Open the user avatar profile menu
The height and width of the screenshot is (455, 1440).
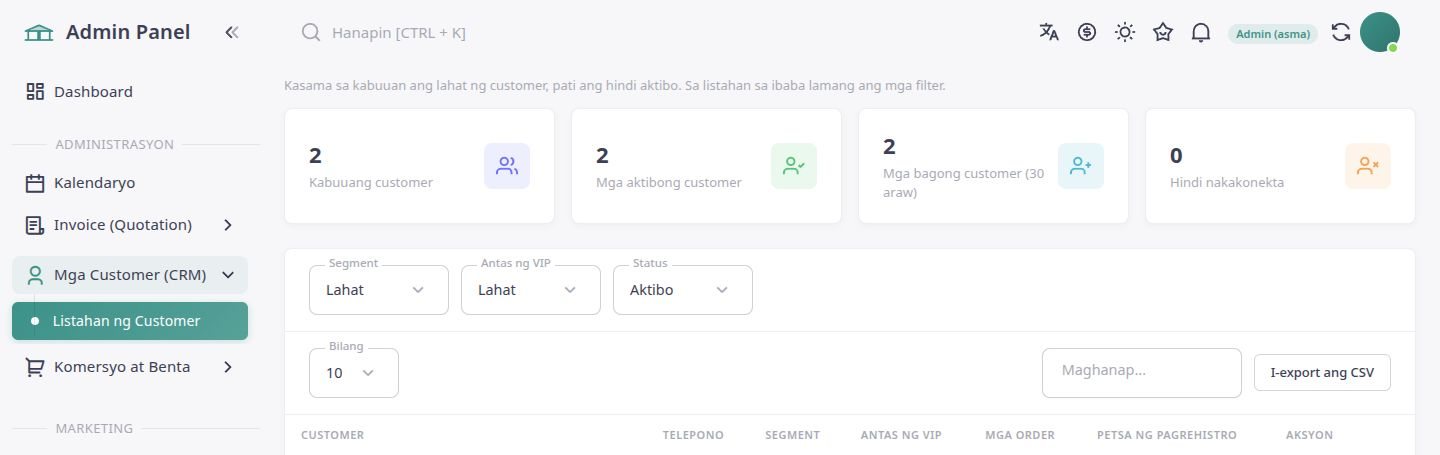click(x=1380, y=32)
